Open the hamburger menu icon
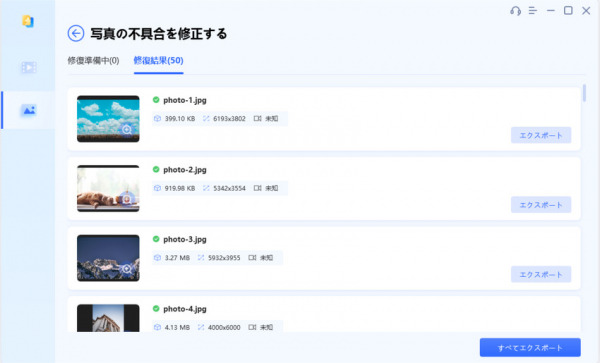 tap(533, 11)
